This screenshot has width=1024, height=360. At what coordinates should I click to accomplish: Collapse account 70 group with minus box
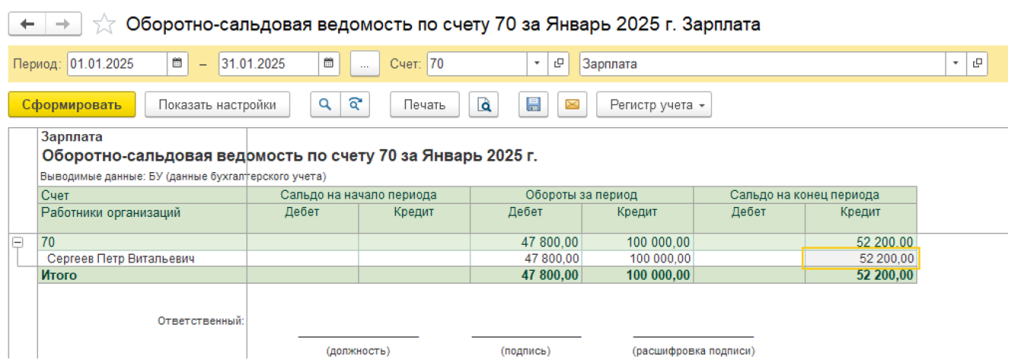click(x=18, y=242)
